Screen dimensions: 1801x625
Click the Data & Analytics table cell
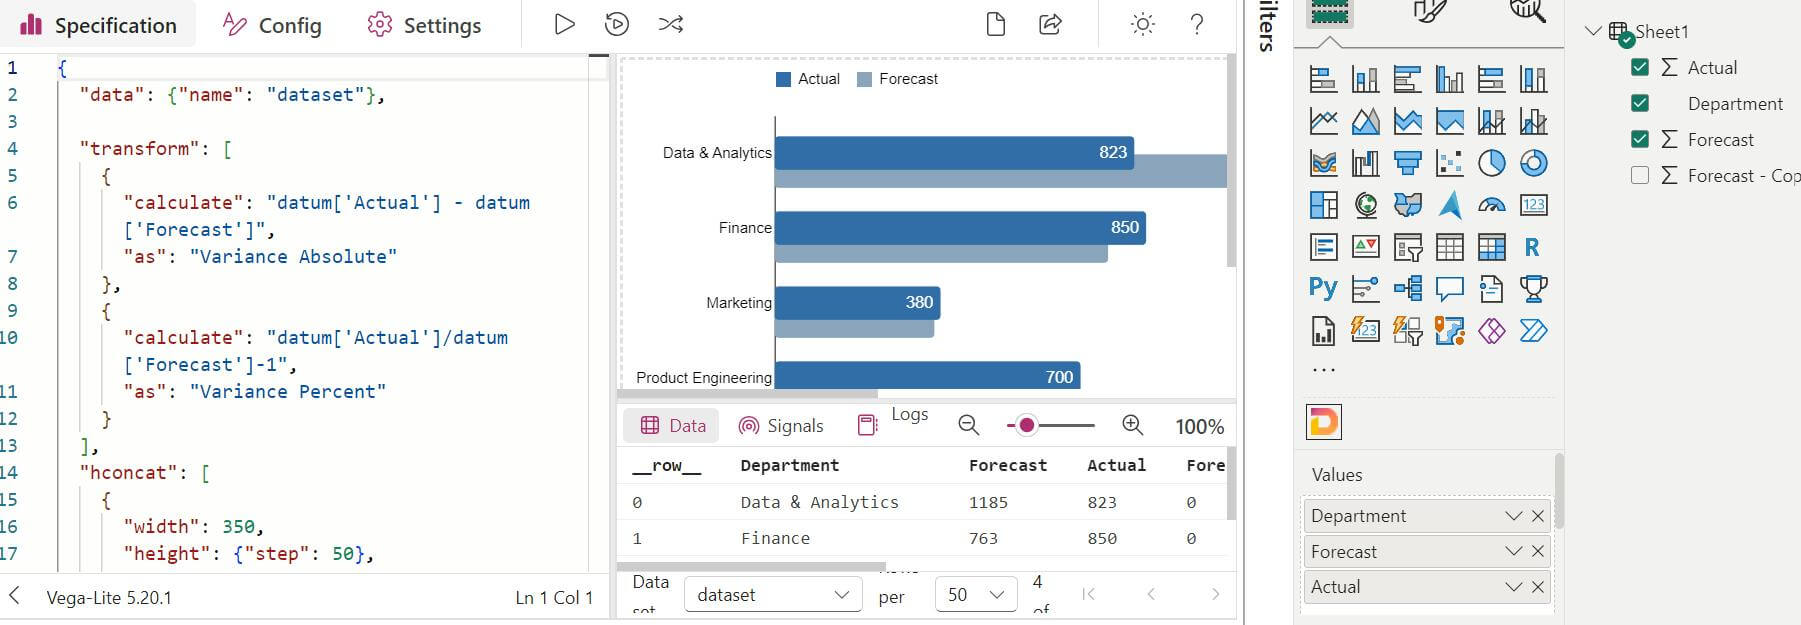(x=819, y=502)
